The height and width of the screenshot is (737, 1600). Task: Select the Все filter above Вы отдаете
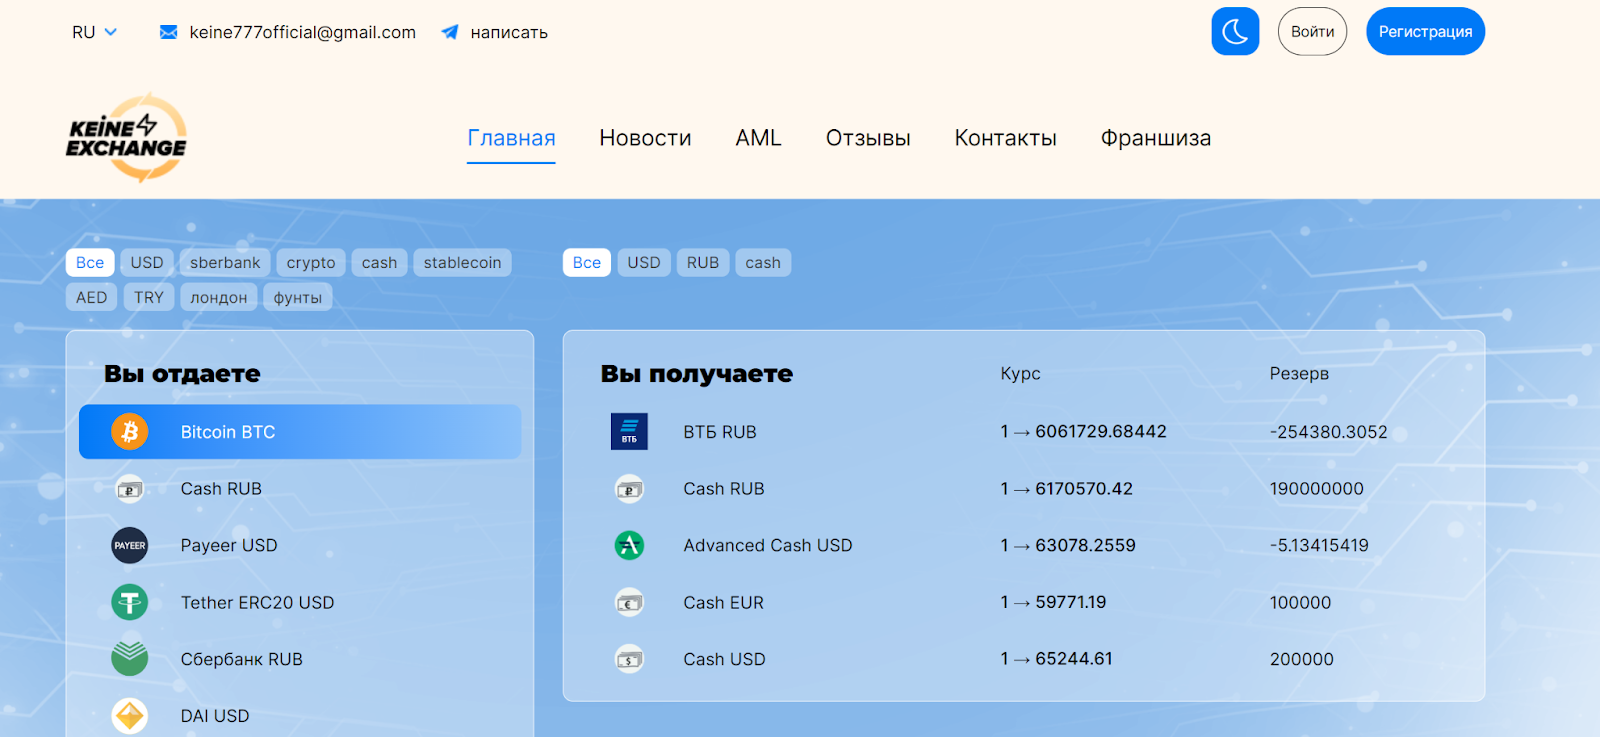click(x=90, y=263)
